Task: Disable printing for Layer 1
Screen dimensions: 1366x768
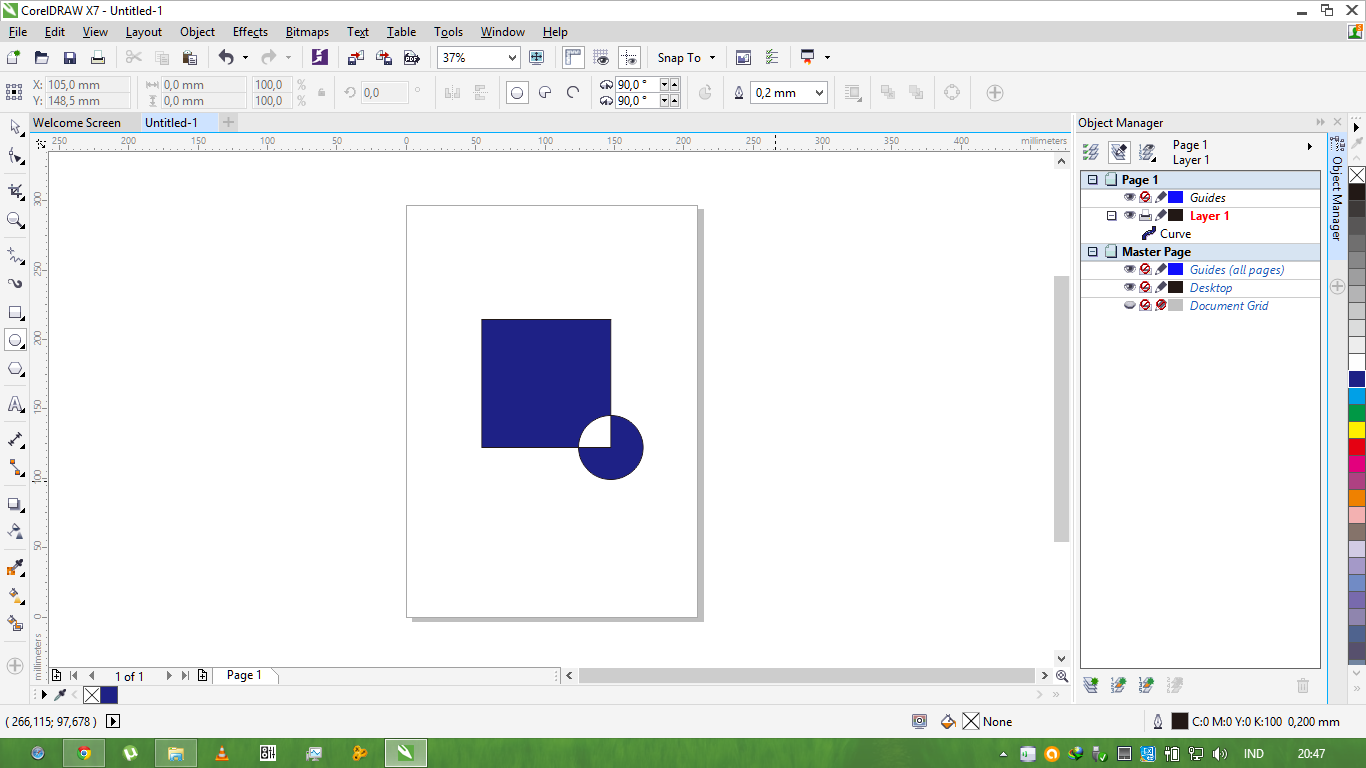Action: (x=1145, y=216)
